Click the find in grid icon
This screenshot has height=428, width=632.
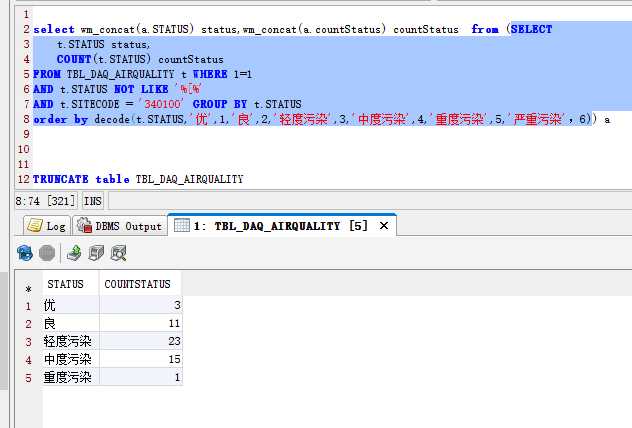(118, 253)
